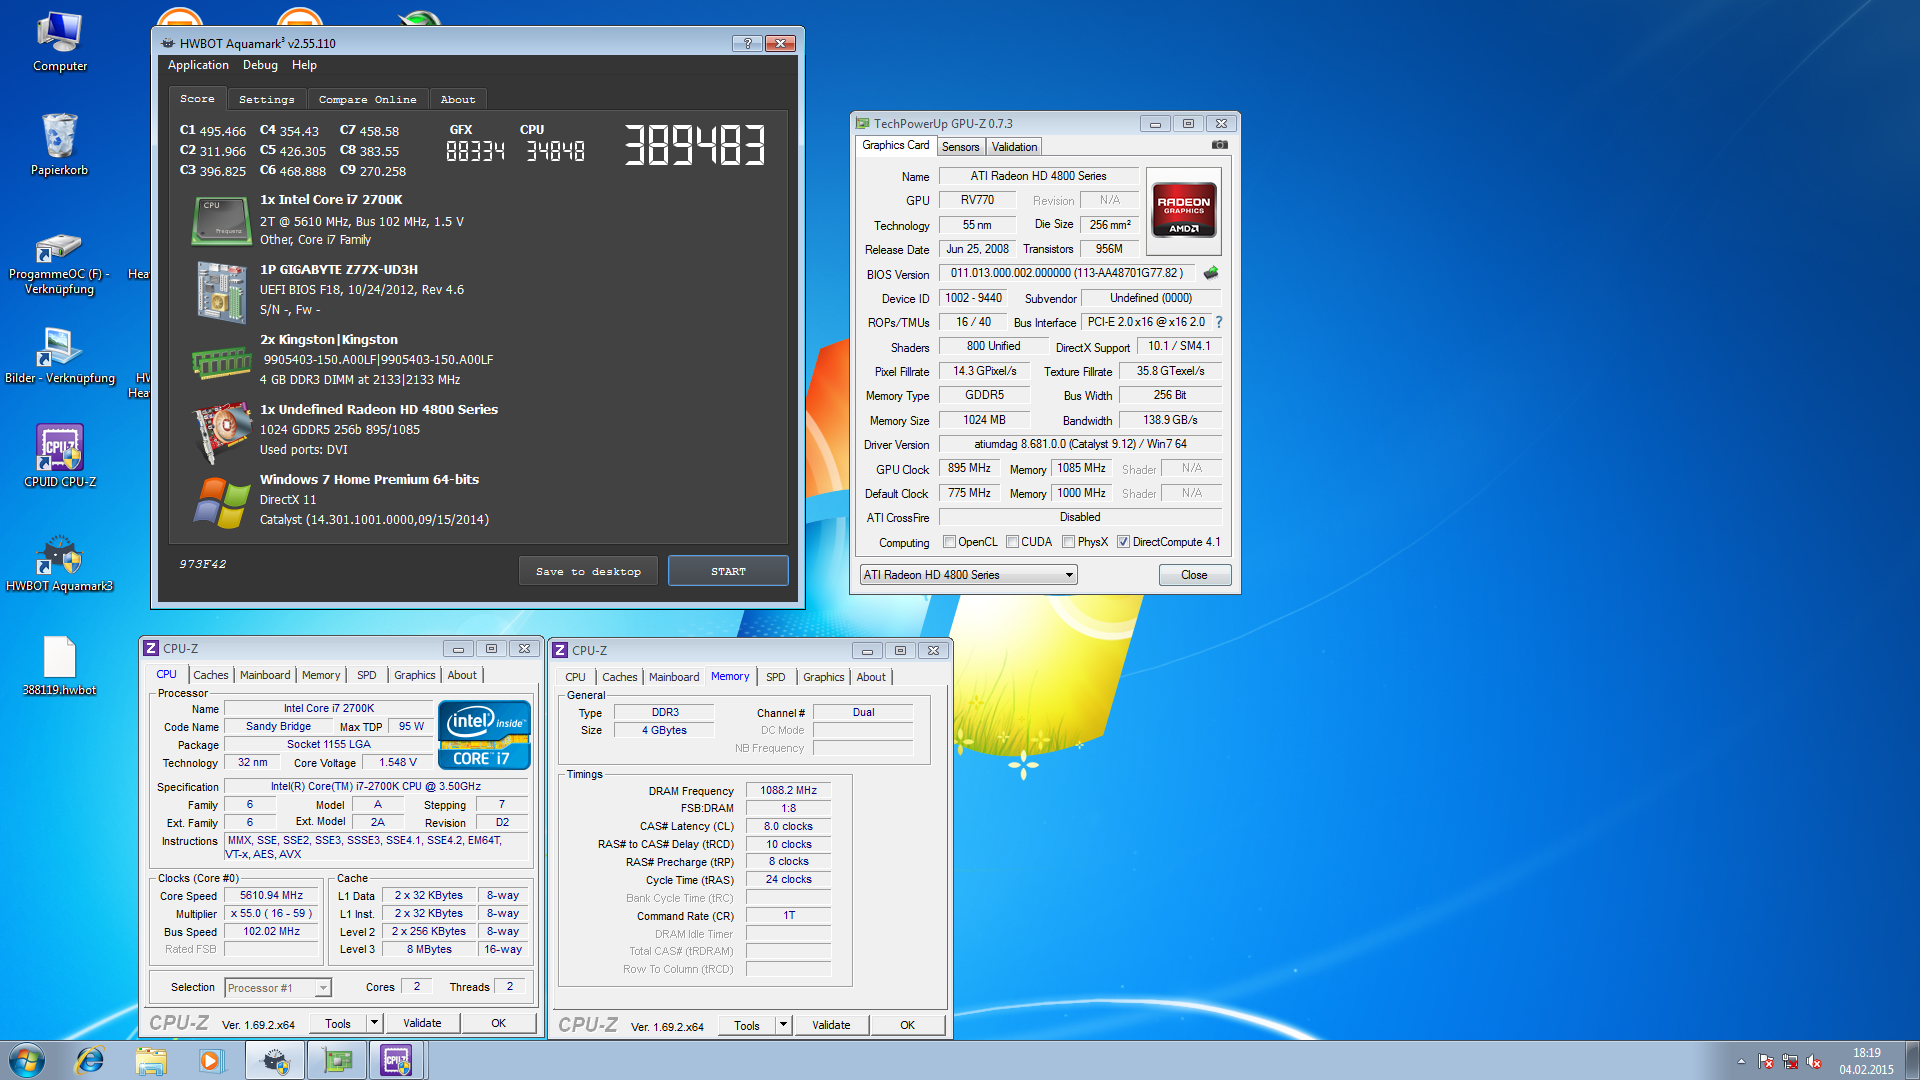Screen dimensions: 1920x1080
Task: Click the total score 389483 display
Action: [x=695, y=145]
